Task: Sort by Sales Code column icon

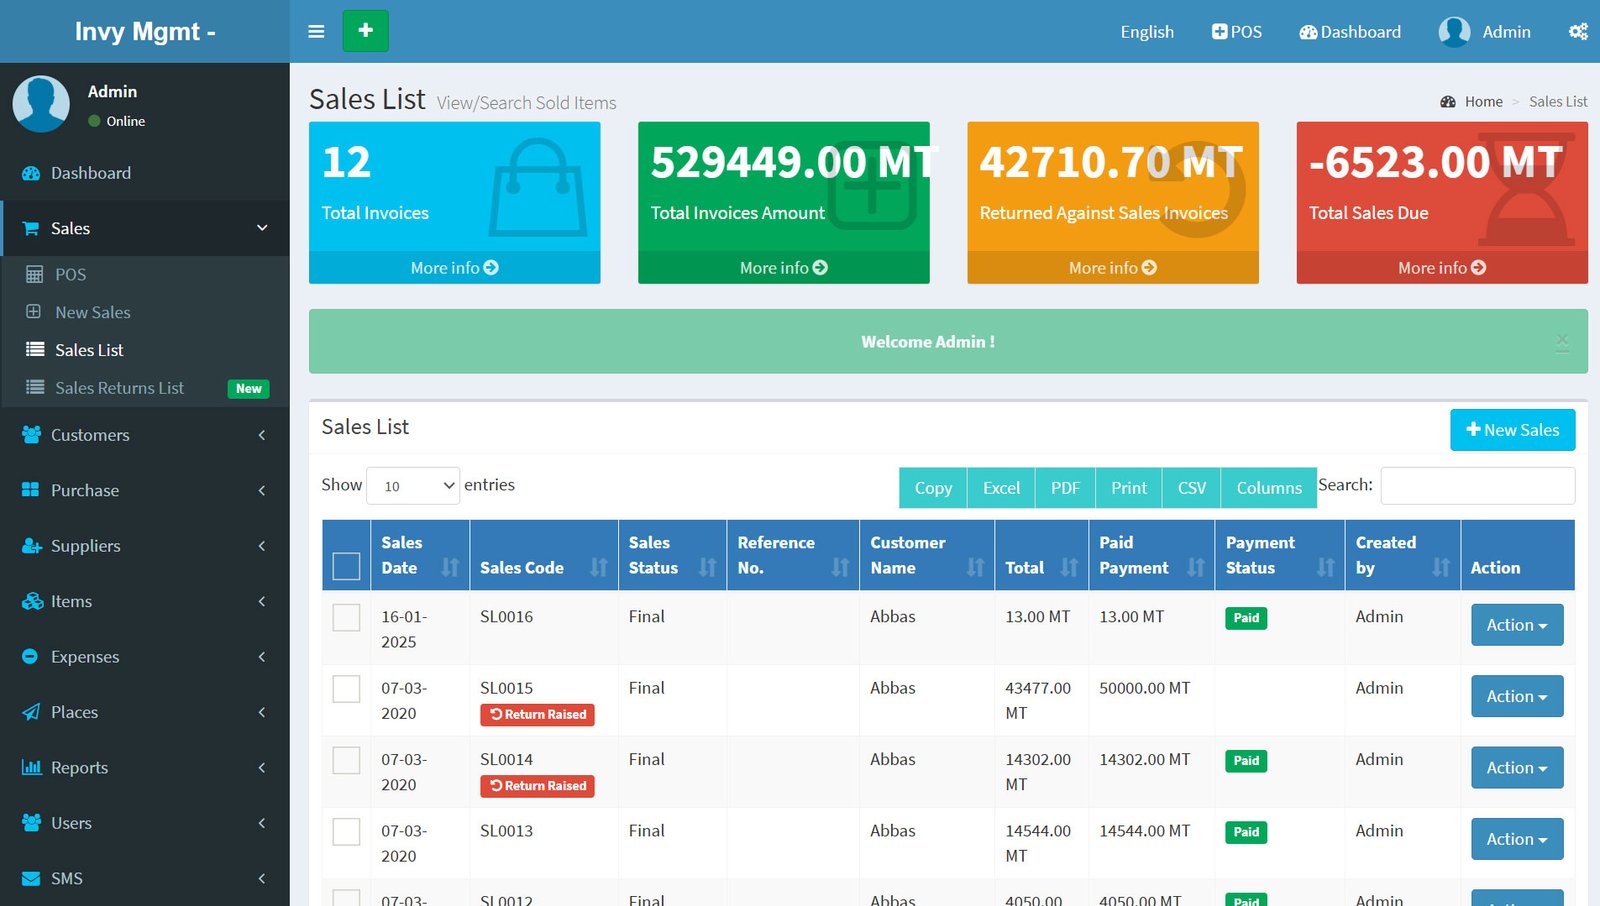Action: pyautogui.click(x=598, y=568)
